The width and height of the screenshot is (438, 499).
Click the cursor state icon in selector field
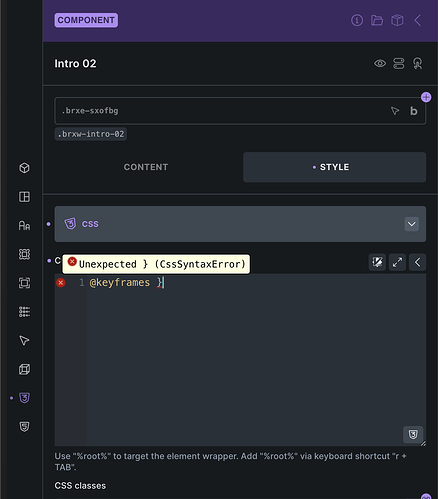click(395, 111)
